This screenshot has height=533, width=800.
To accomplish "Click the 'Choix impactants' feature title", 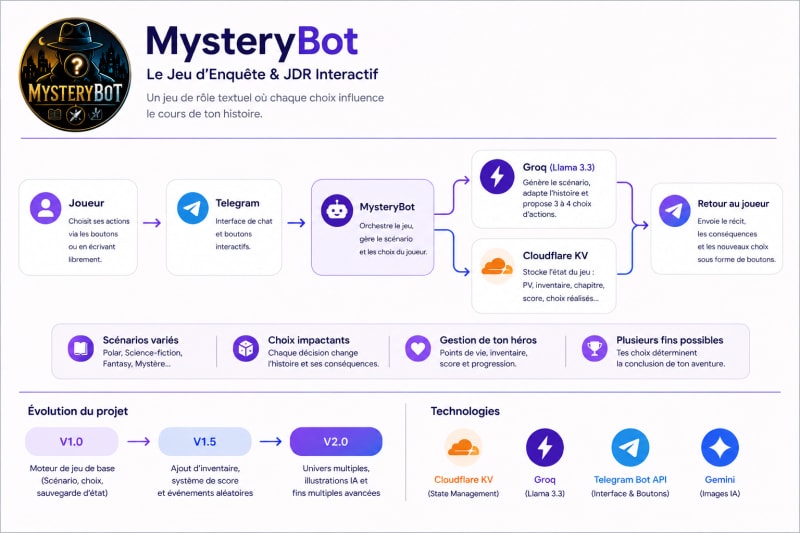I will 309,340.
